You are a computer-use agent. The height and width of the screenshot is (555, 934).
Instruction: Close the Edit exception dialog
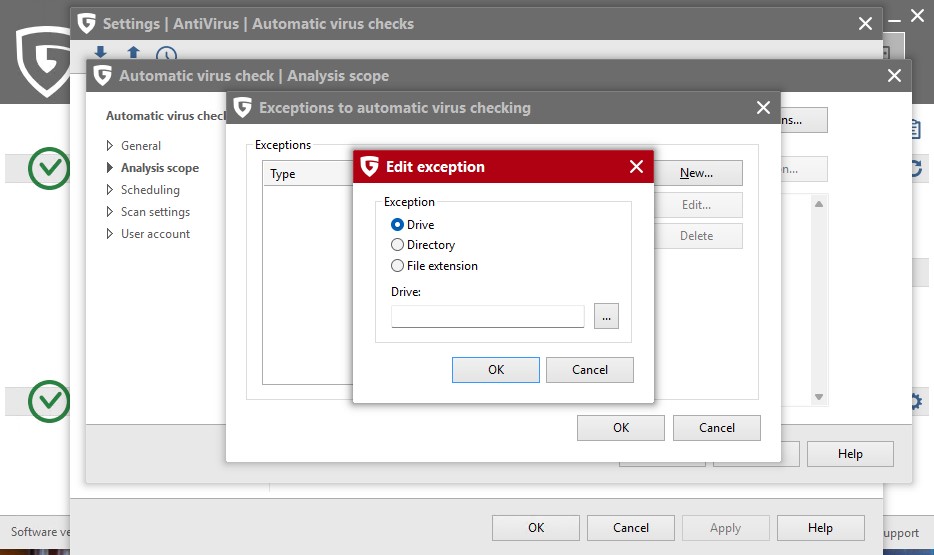pos(636,167)
